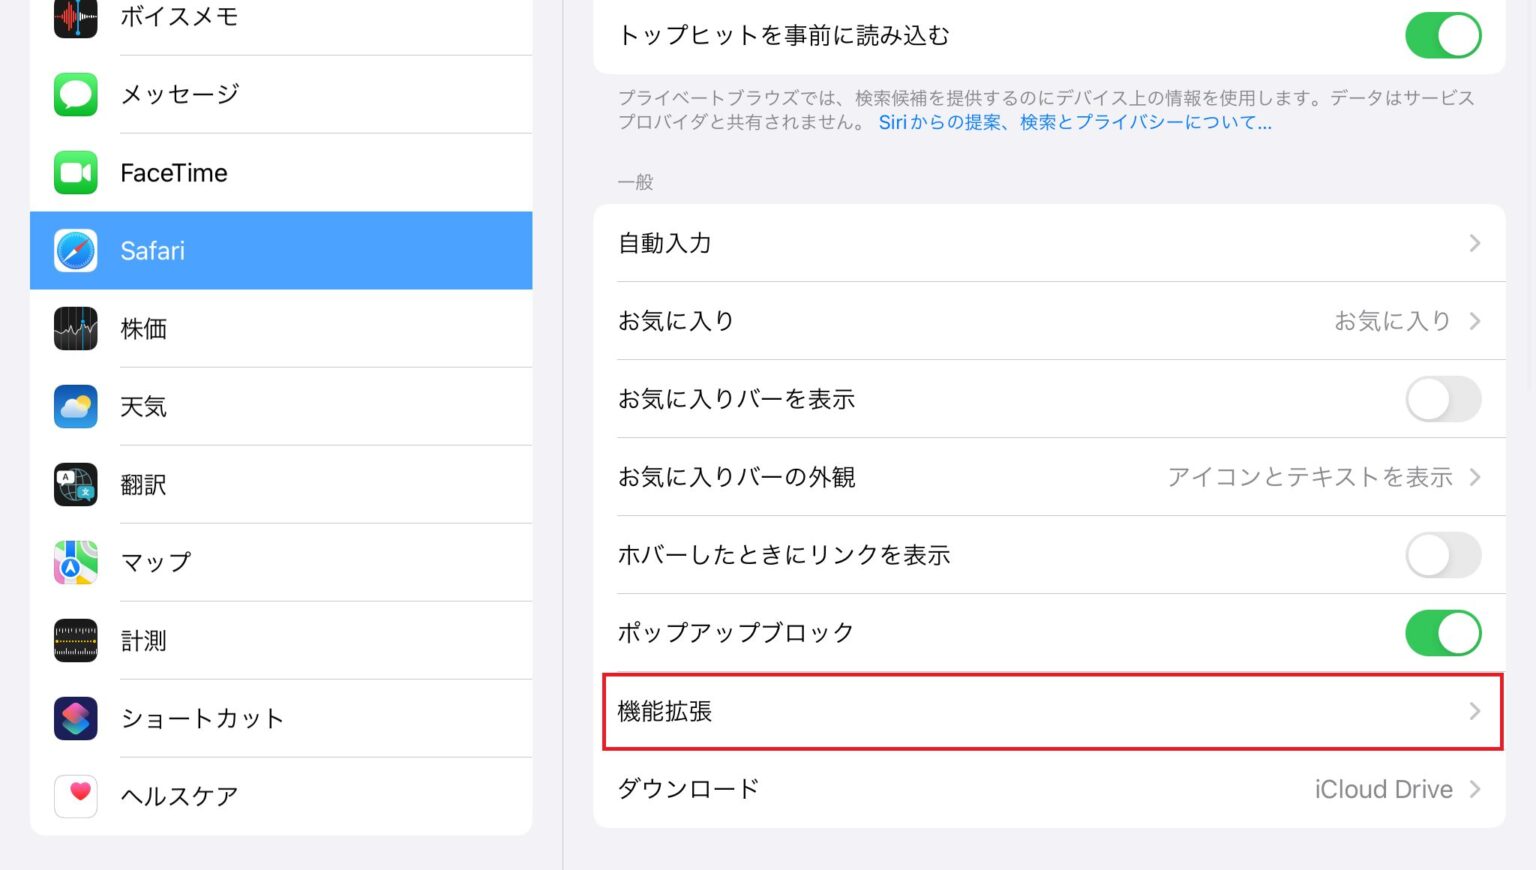Select the Stocks (株価) app icon
The image size is (1536, 870).
coord(75,329)
